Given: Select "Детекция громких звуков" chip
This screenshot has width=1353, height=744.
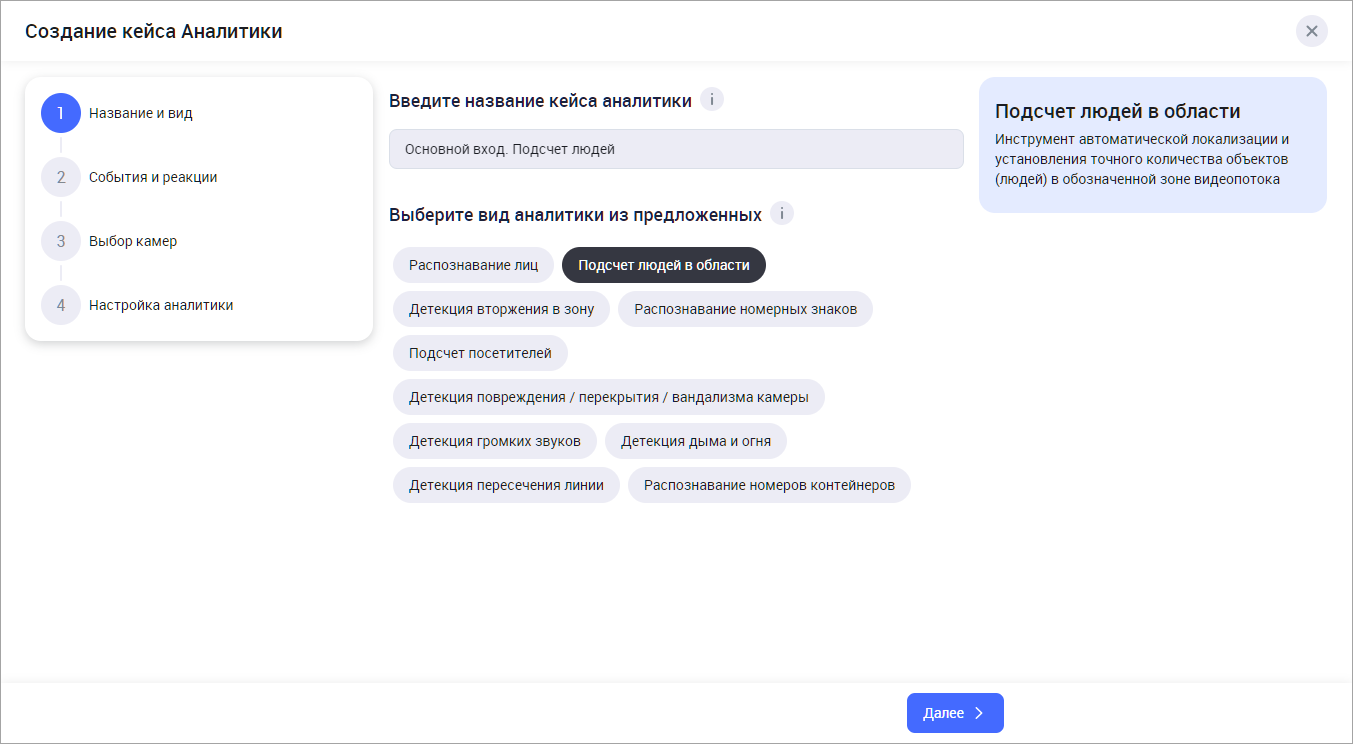Looking at the screenshot, I should 494,441.
